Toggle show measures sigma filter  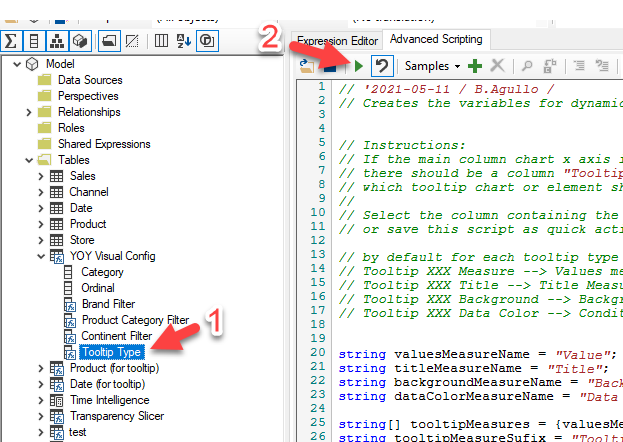[11, 41]
